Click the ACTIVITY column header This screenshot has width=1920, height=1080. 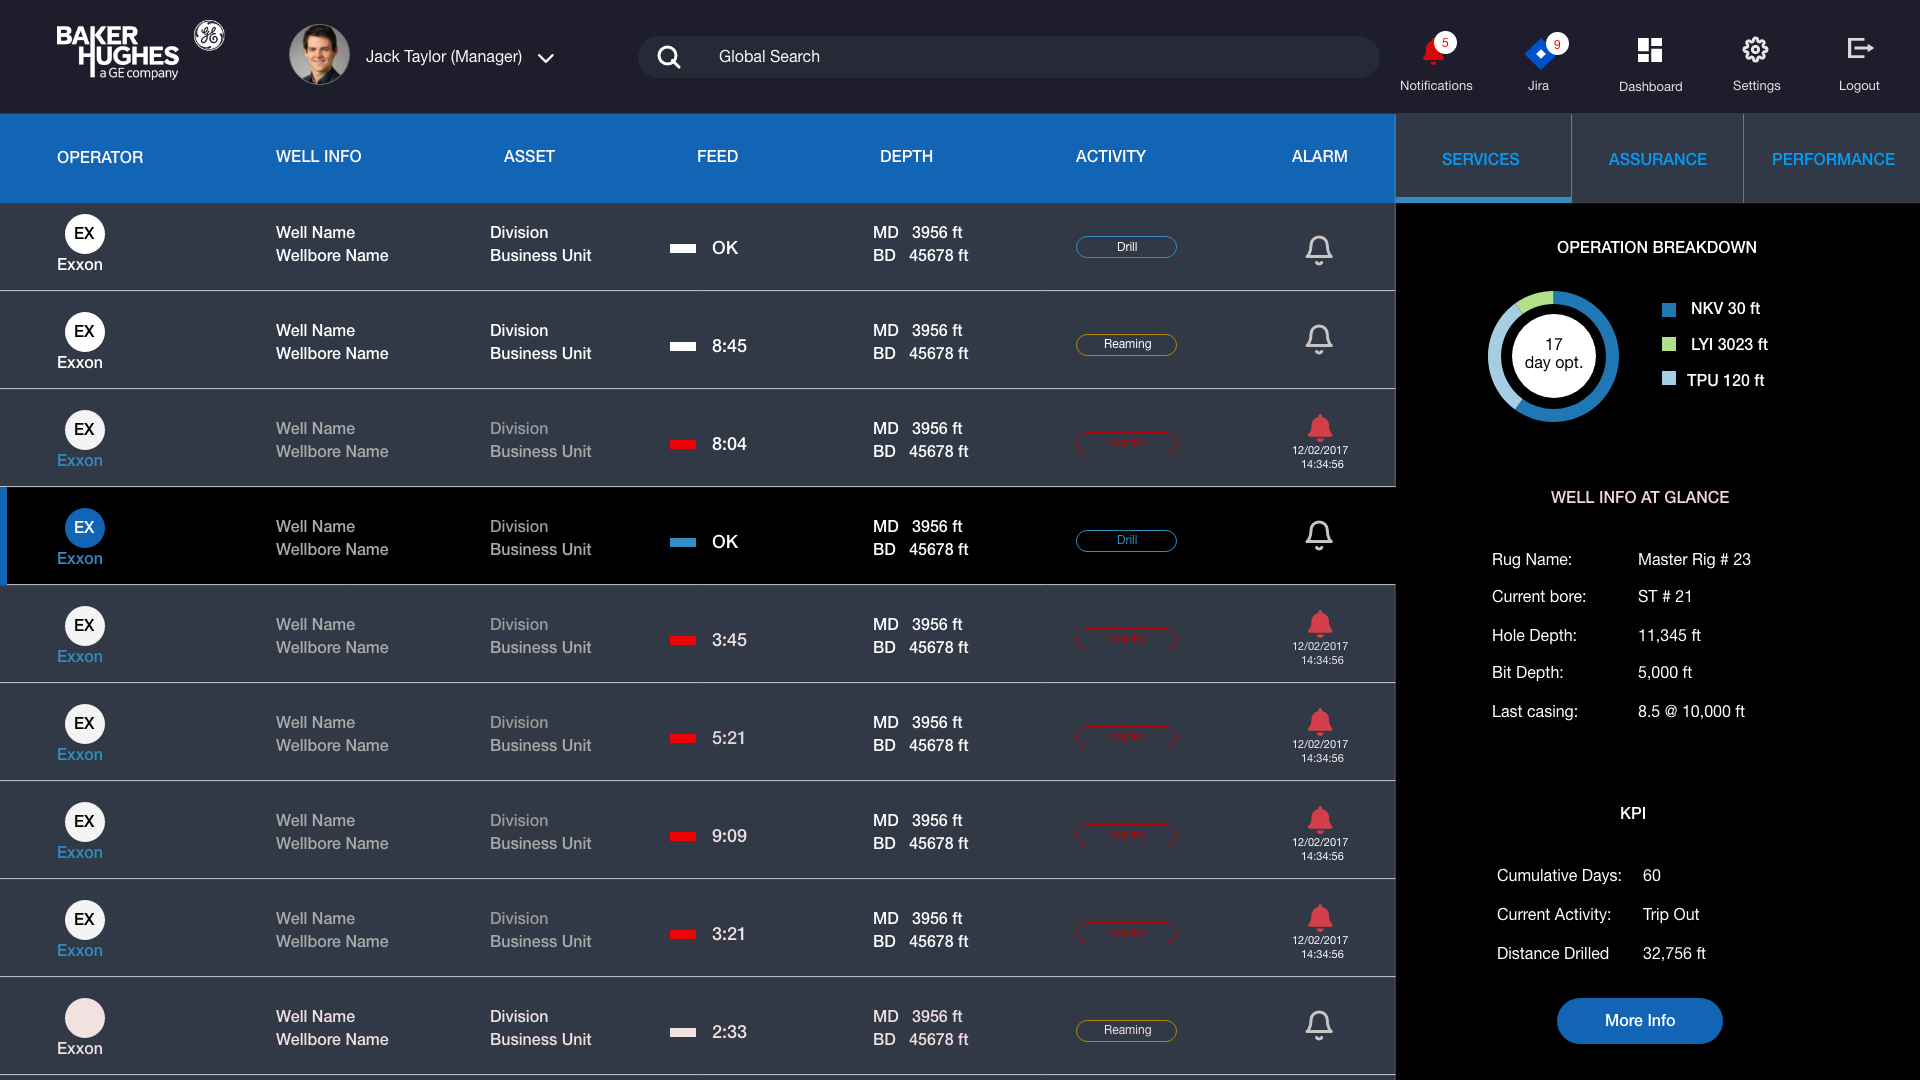[x=1110, y=157]
